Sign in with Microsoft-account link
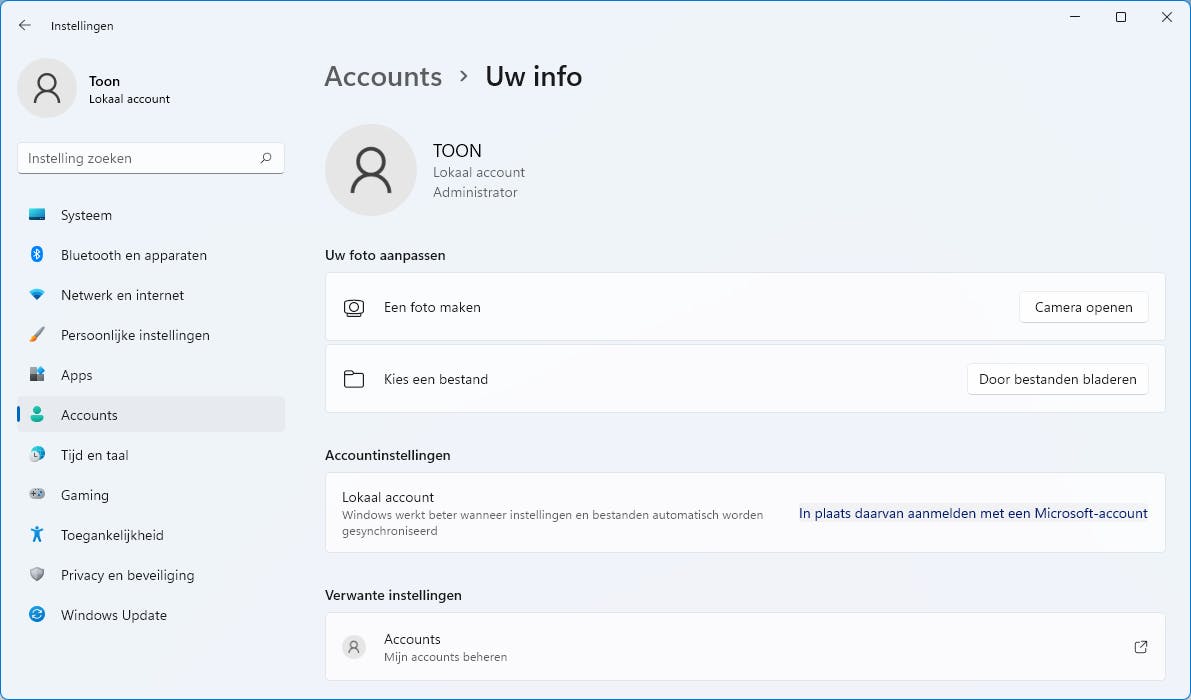The height and width of the screenshot is (700, 1191). (x=973, y=513)
